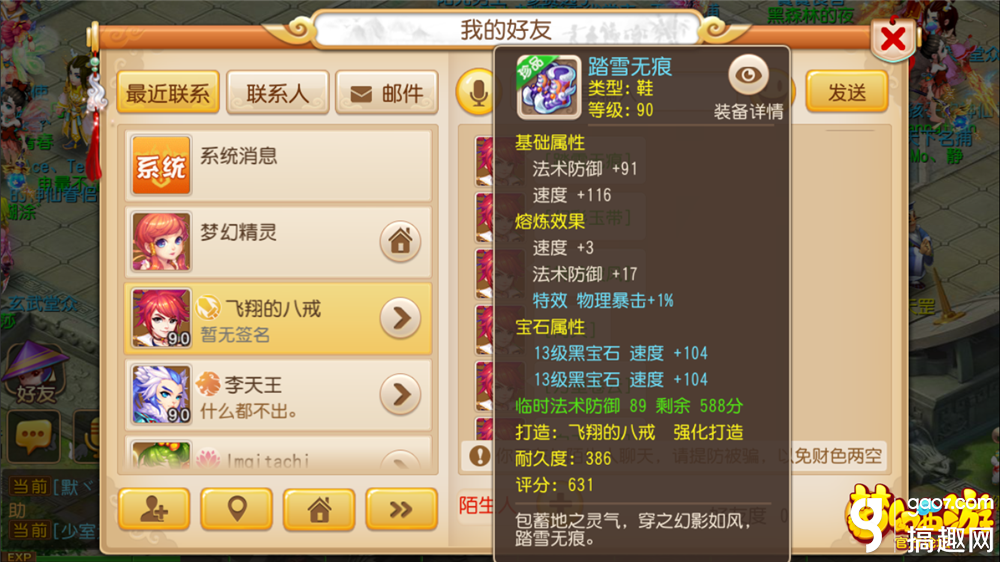Click 李天王's avatar portrait
The height and width of the screenshot is (562, 1000).
[x=161, y=394]
